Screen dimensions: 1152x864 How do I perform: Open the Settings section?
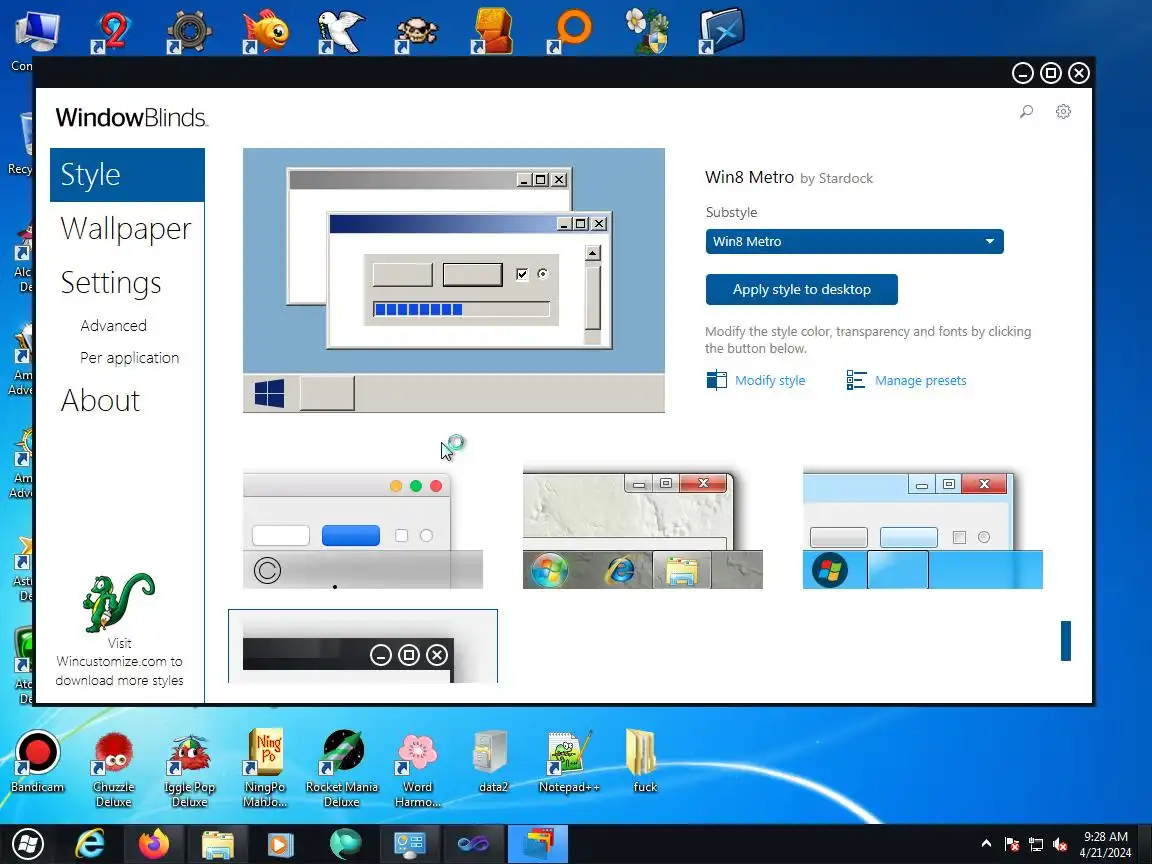point(111,283)
